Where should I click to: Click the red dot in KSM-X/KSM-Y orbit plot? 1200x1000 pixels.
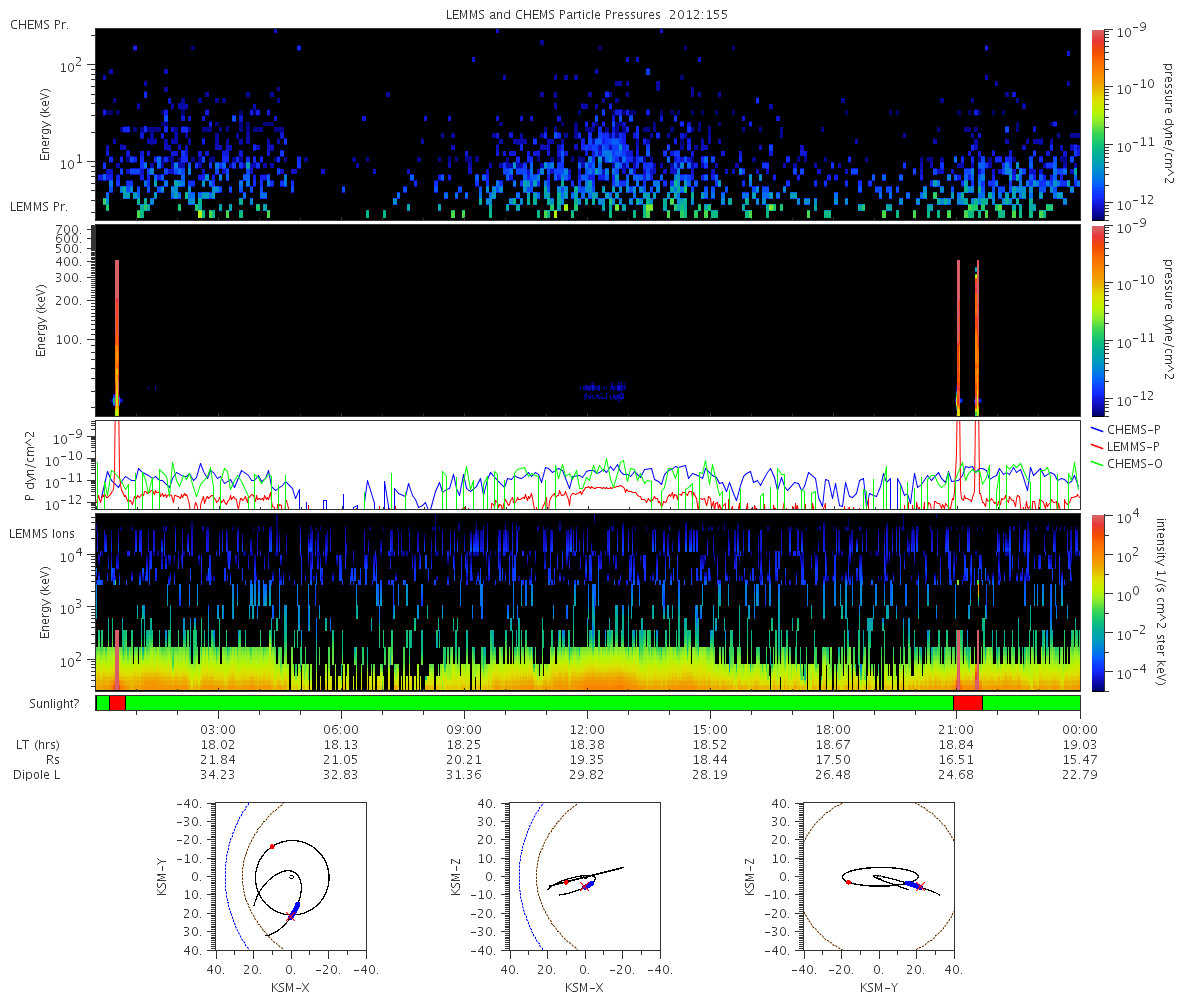click(272, 846)
